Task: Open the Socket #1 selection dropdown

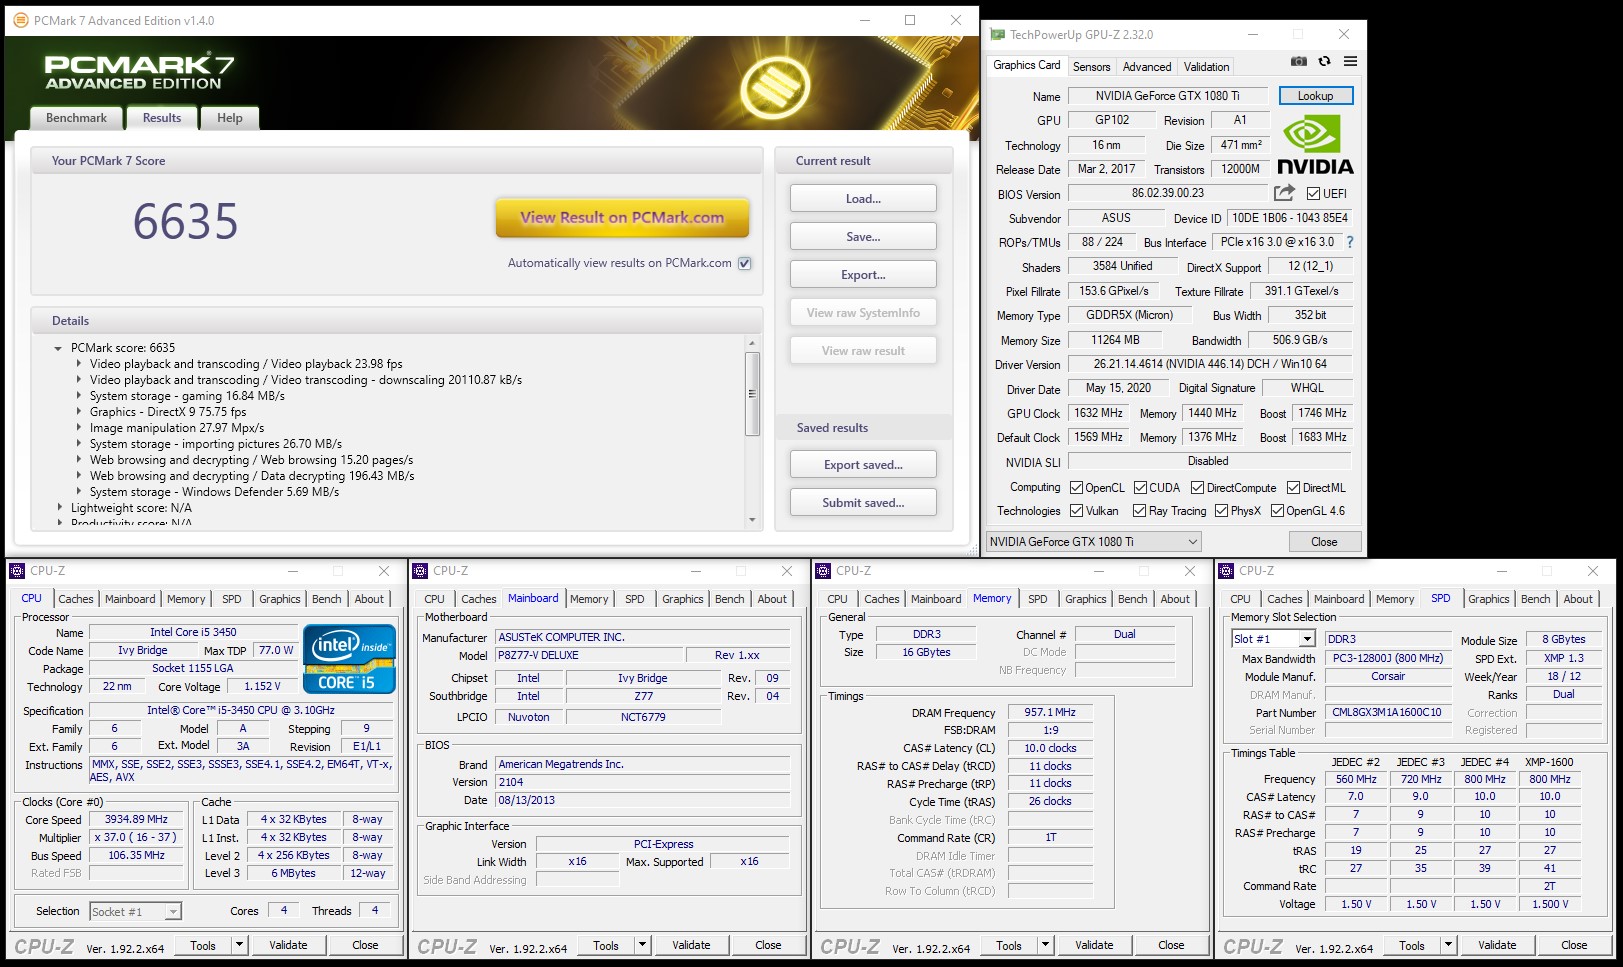Action: pyautogui.click(x=172, y=911)
